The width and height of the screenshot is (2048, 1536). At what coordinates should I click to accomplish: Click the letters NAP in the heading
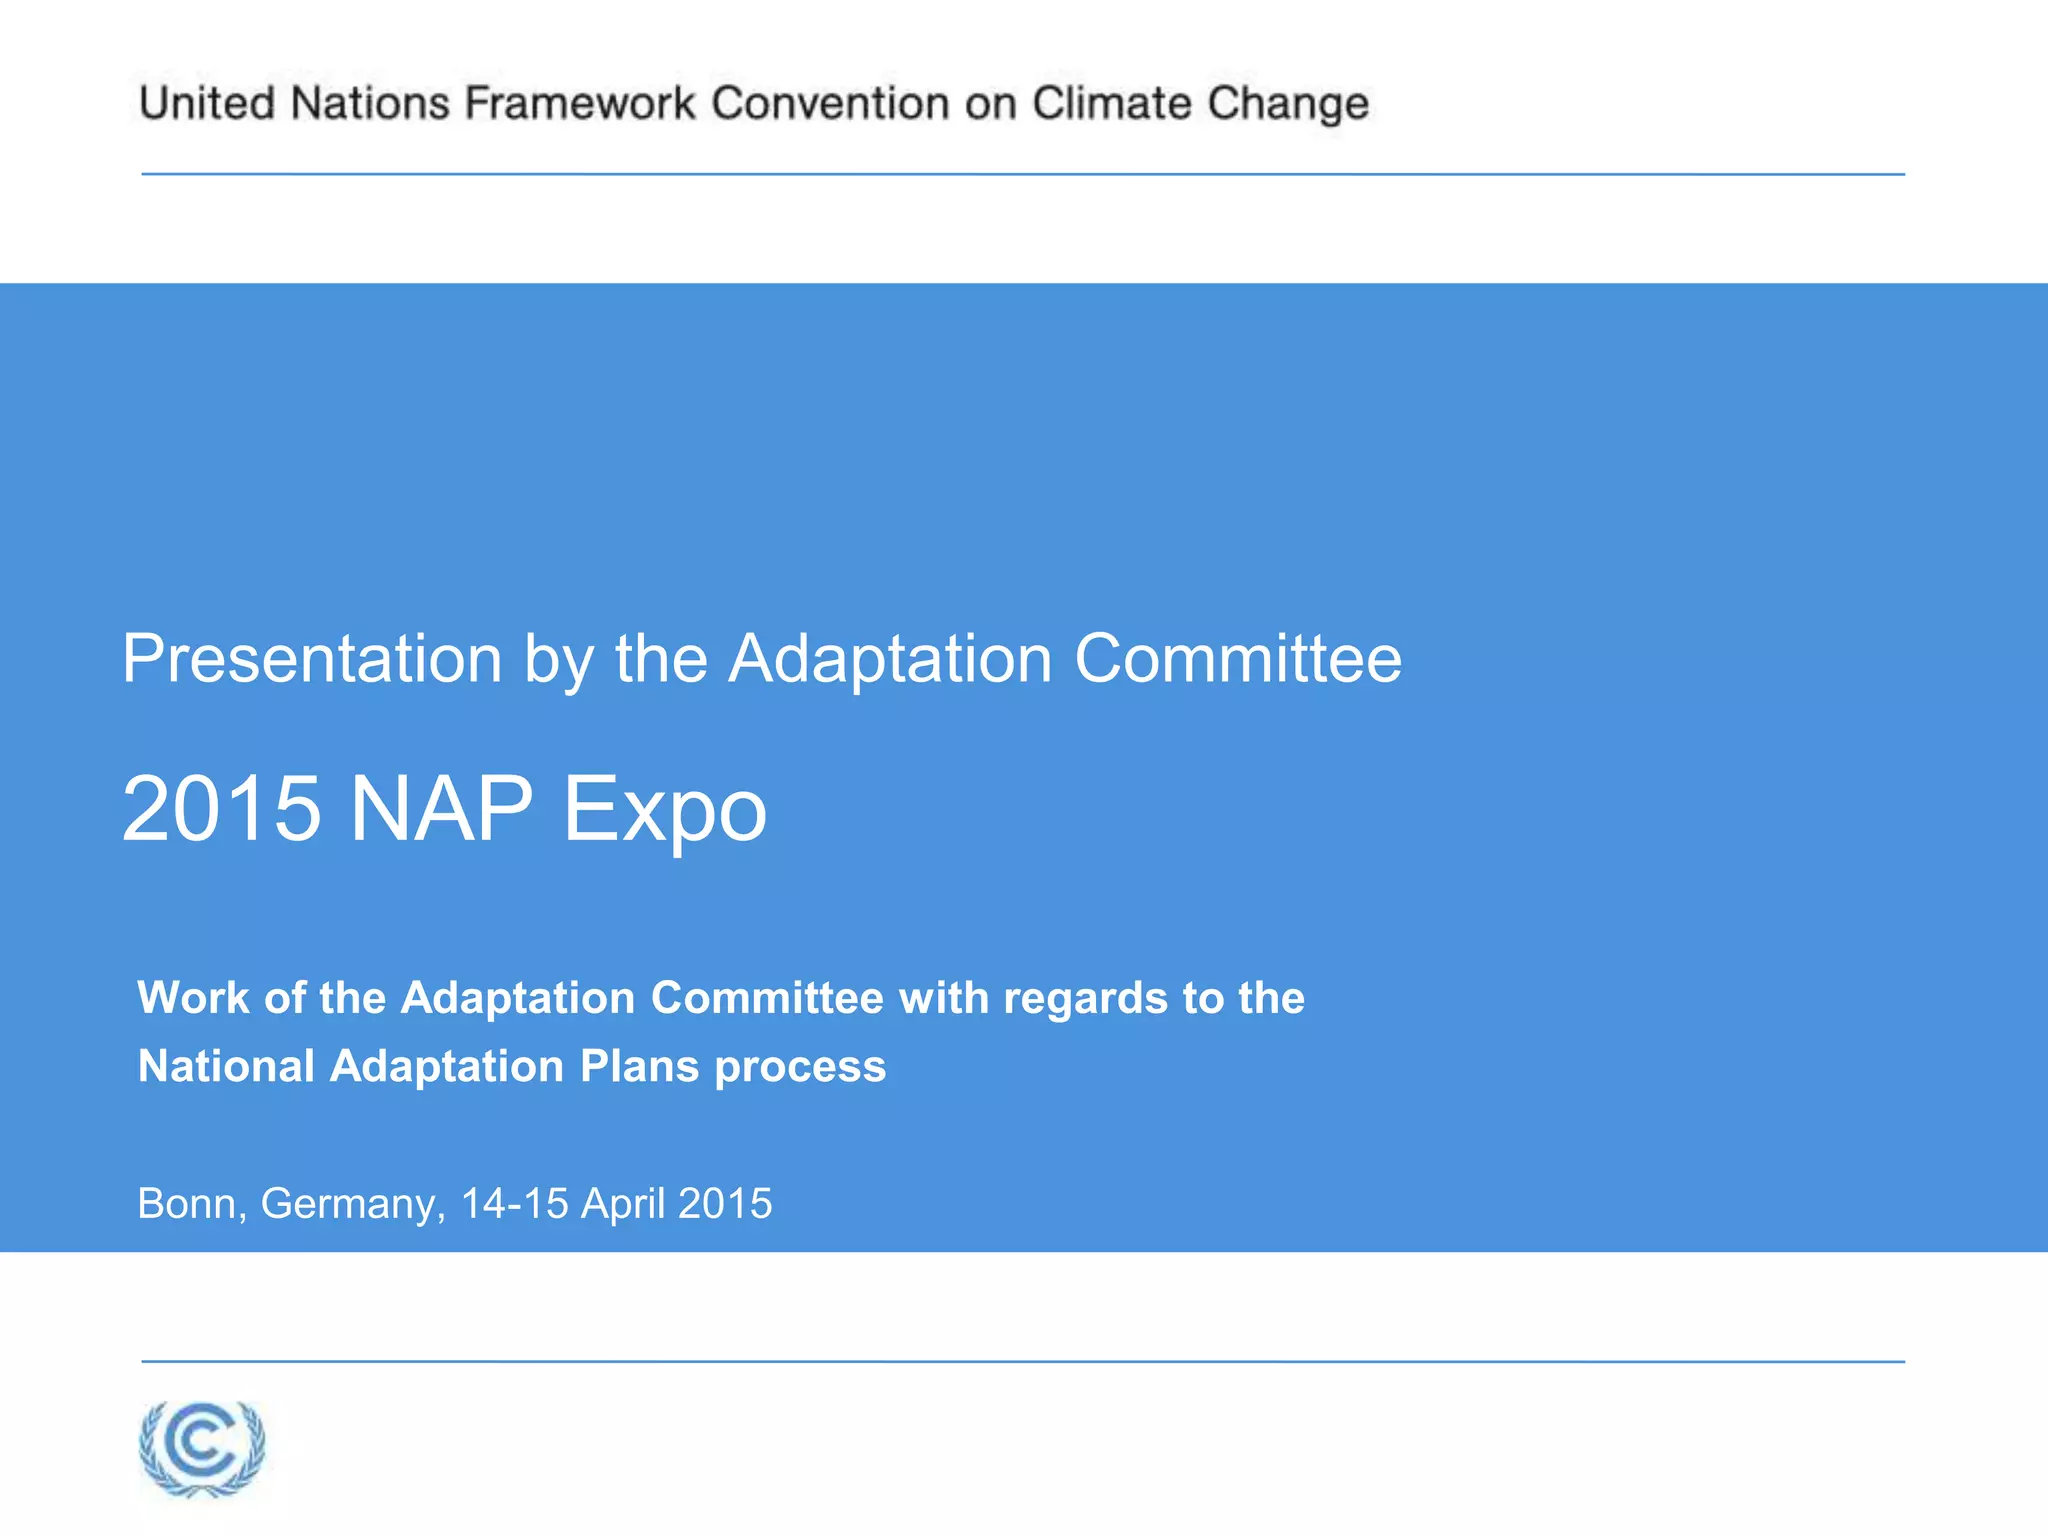[x=441, y=808]
